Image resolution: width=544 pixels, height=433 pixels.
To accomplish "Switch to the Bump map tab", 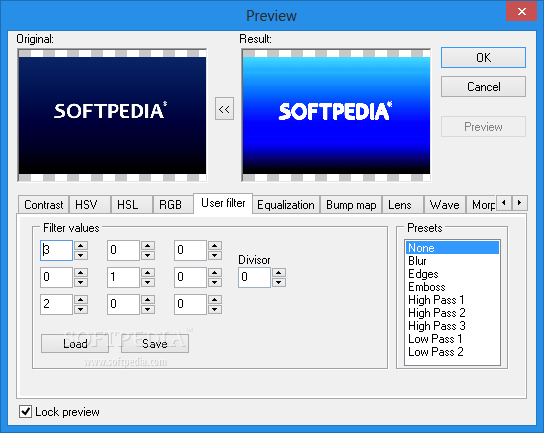I will click(351, 205).
